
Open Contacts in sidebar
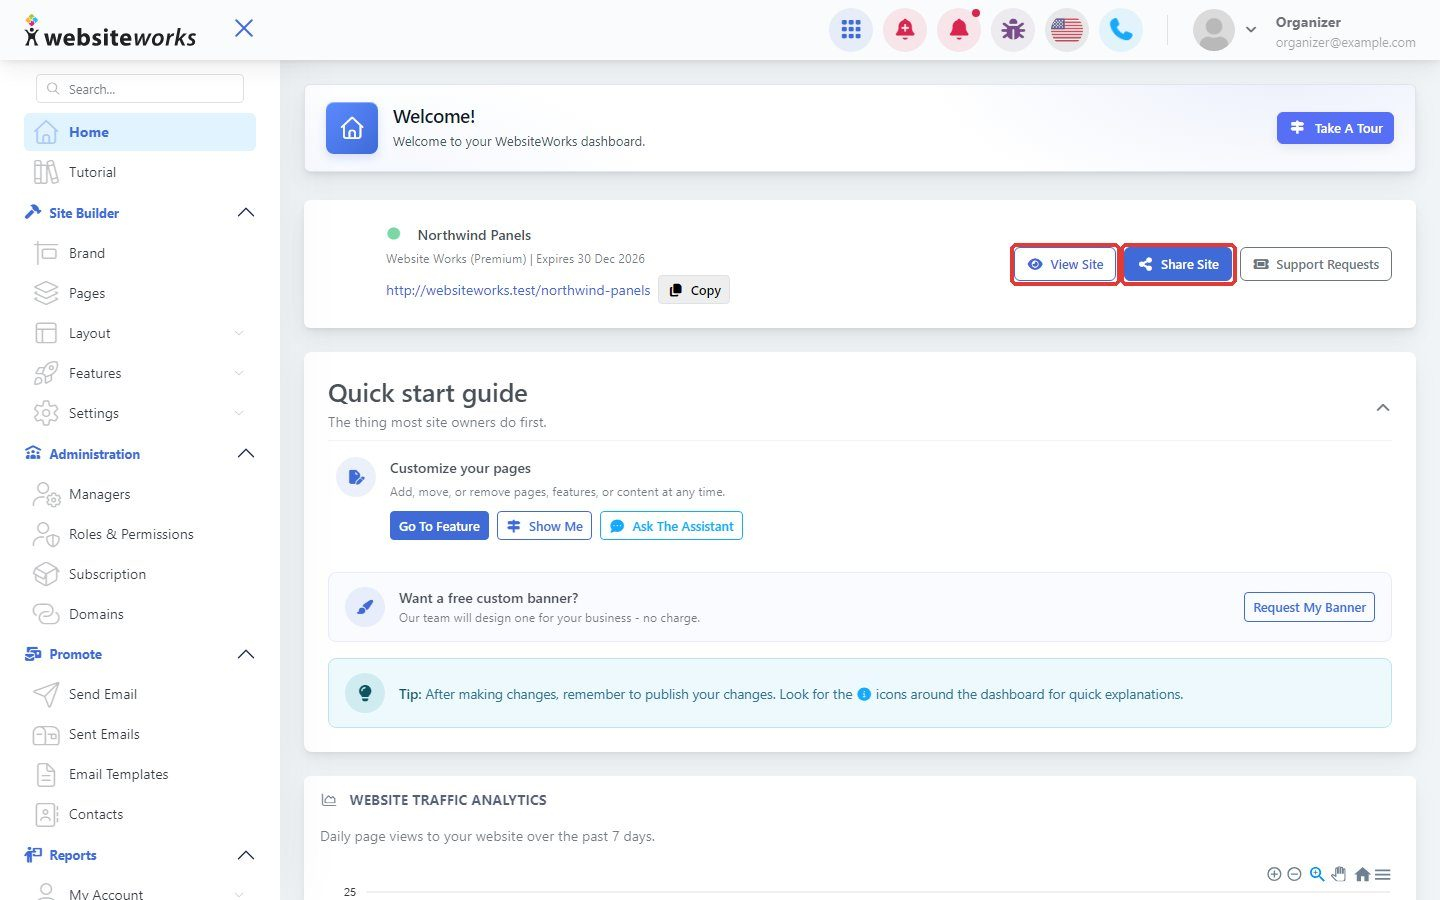(140, 814)
